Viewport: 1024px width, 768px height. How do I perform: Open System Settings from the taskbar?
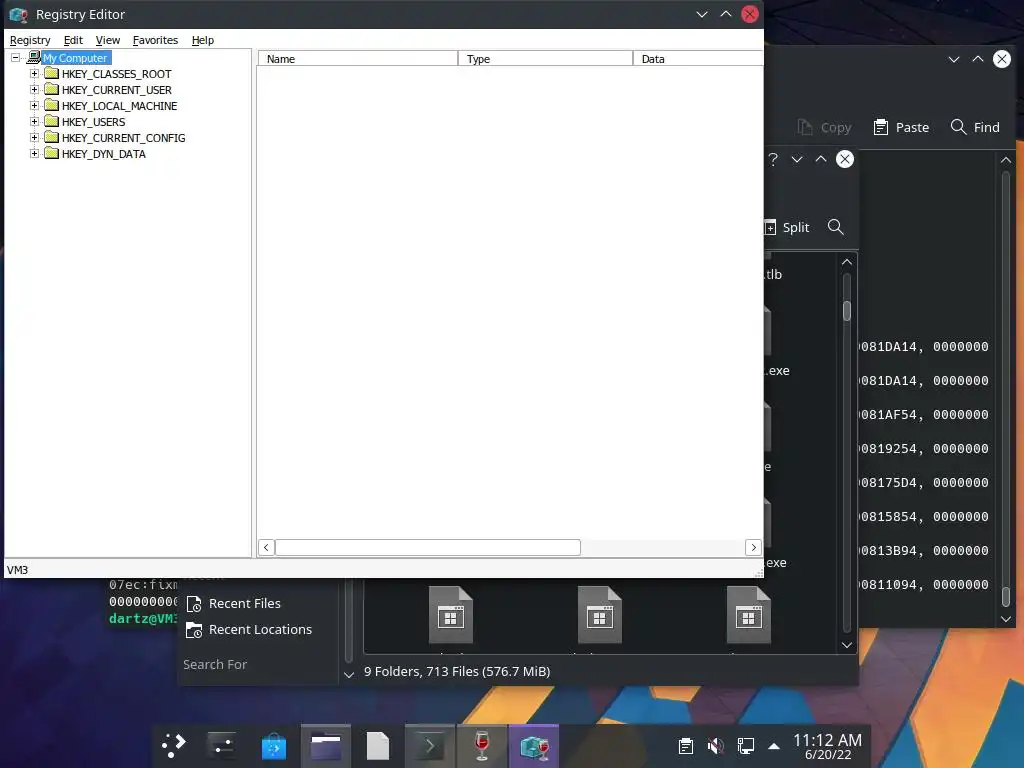coord(221,745)
